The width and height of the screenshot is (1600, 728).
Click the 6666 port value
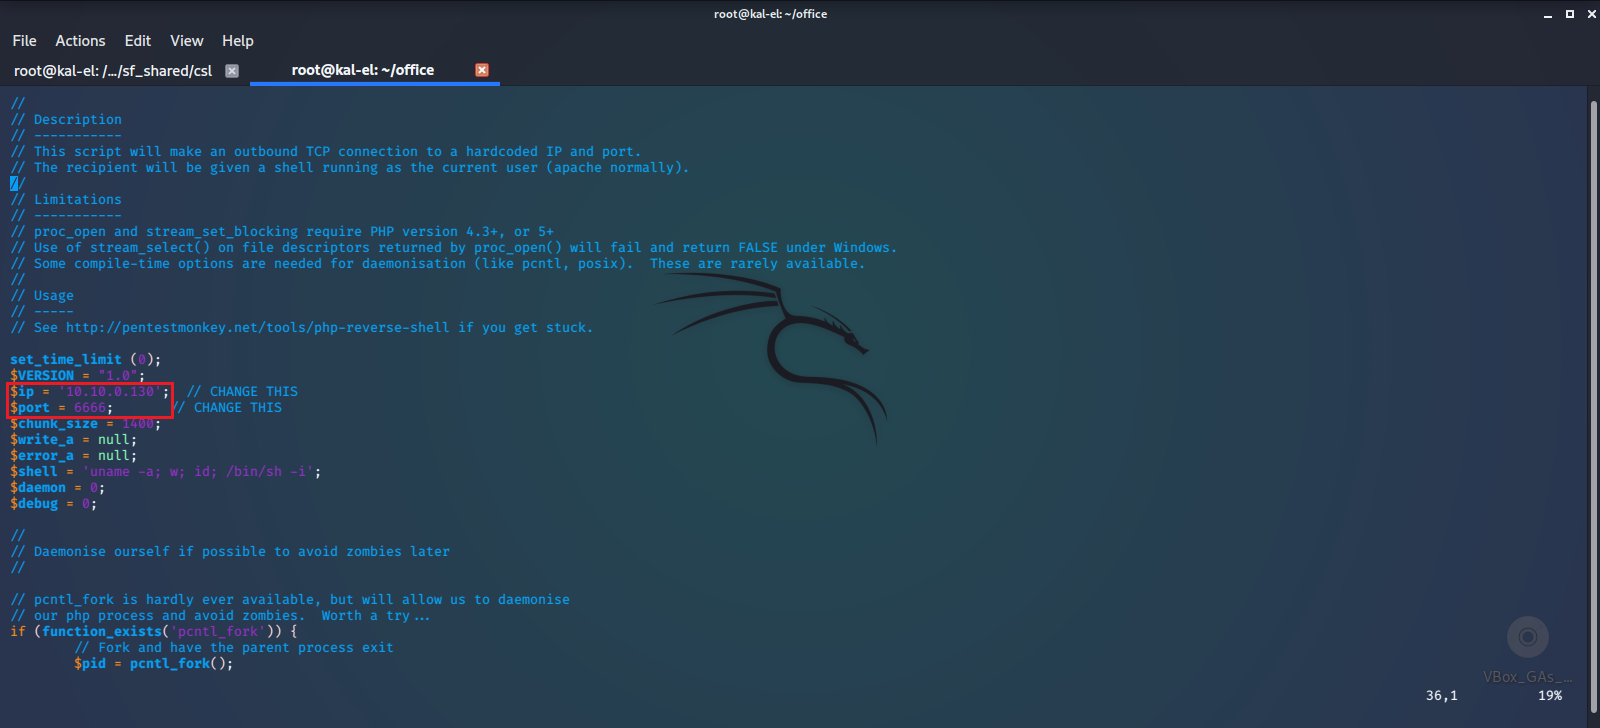tap(90, 407)
